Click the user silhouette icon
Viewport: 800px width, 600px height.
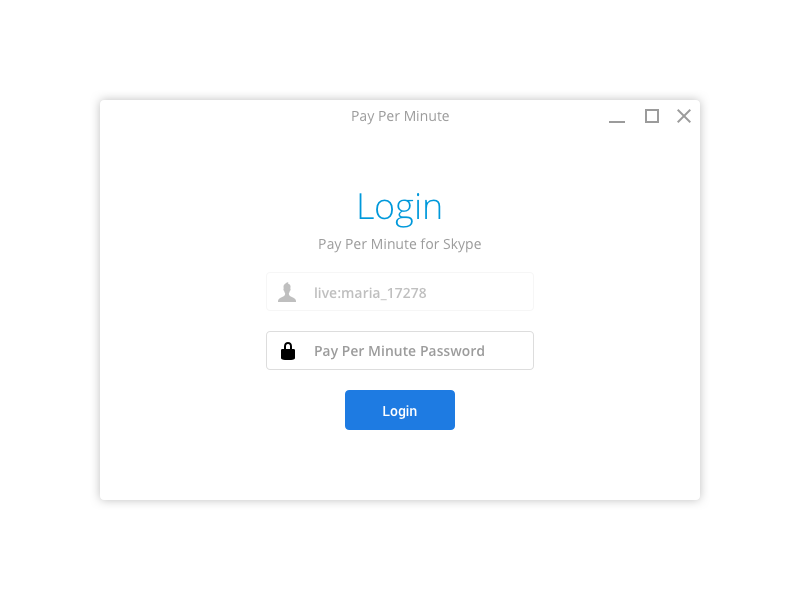(287, 292)
